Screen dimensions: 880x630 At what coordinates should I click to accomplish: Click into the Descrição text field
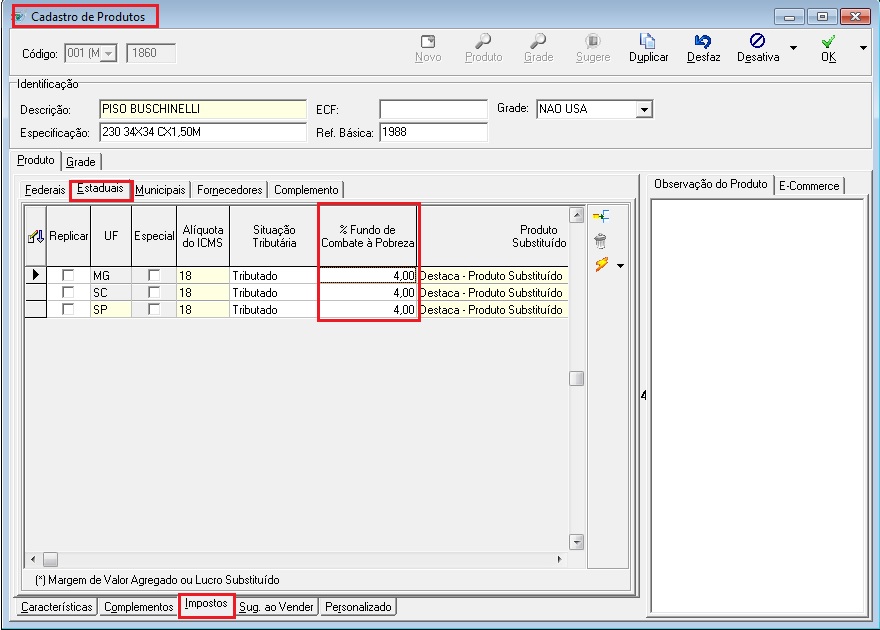(202, 109)
